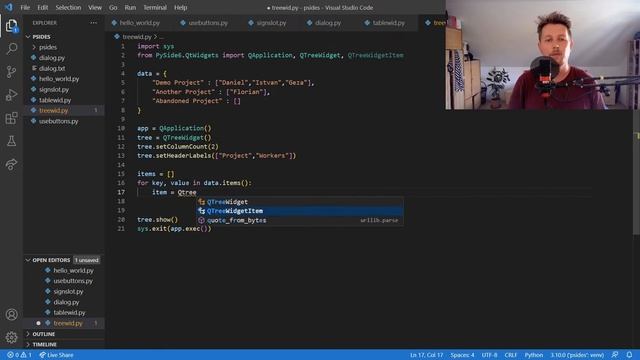This screenshot has width=640, height=360.
Task: Open the Help menu
Action: pos(180,7)
